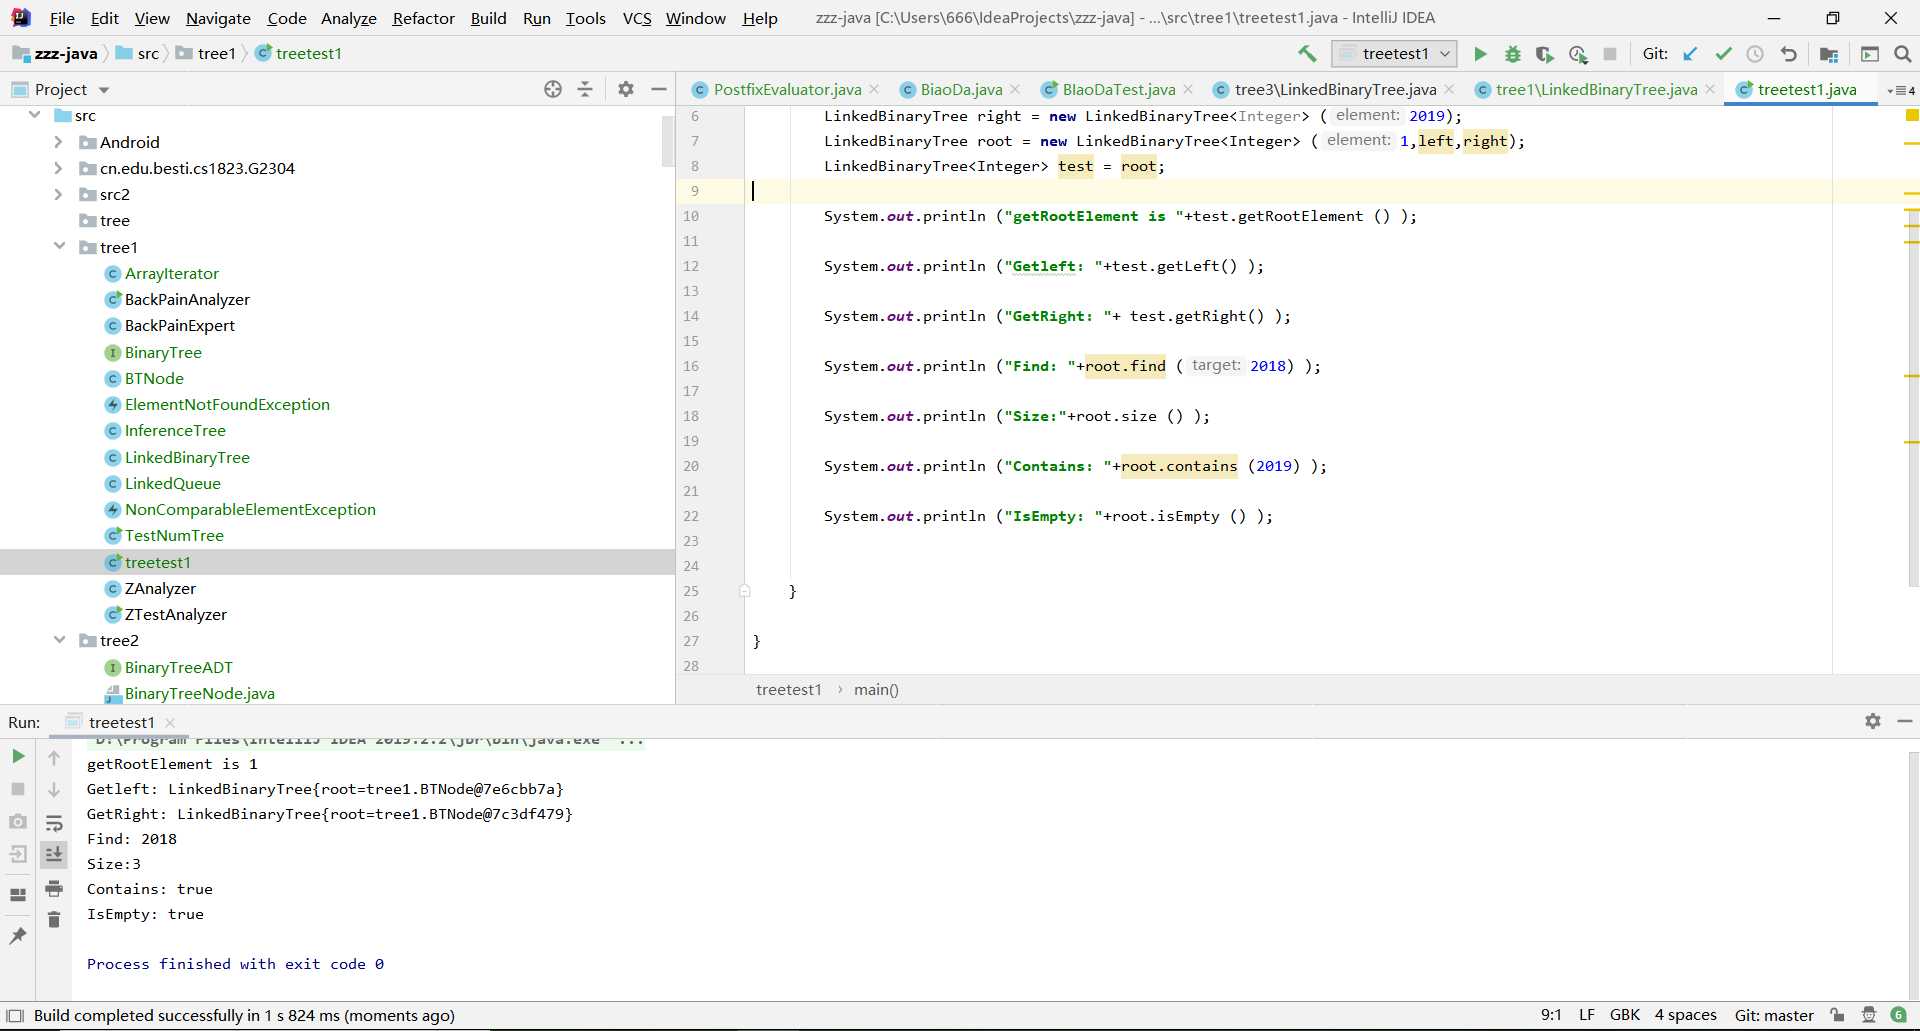The height and width of the screenshot is (1031, 1920).
Task: Close the treetest1 Run tab
Action: [x=170, y=722]
